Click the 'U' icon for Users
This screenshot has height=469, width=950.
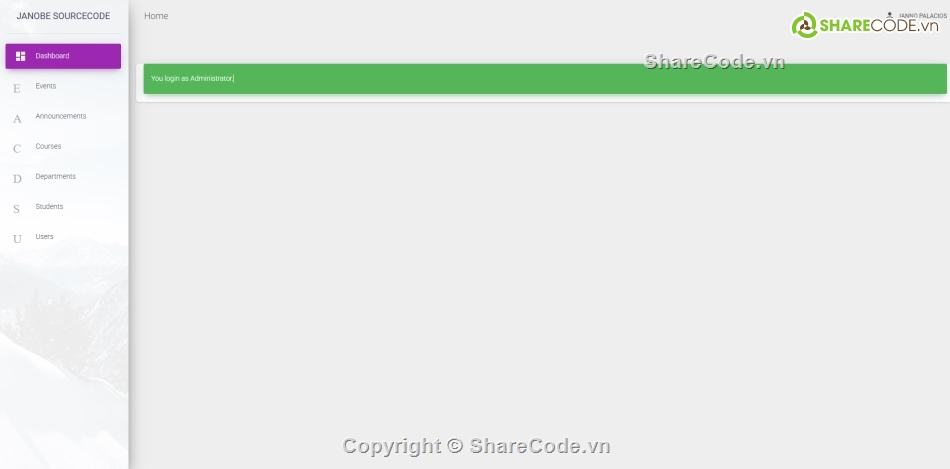16,238
